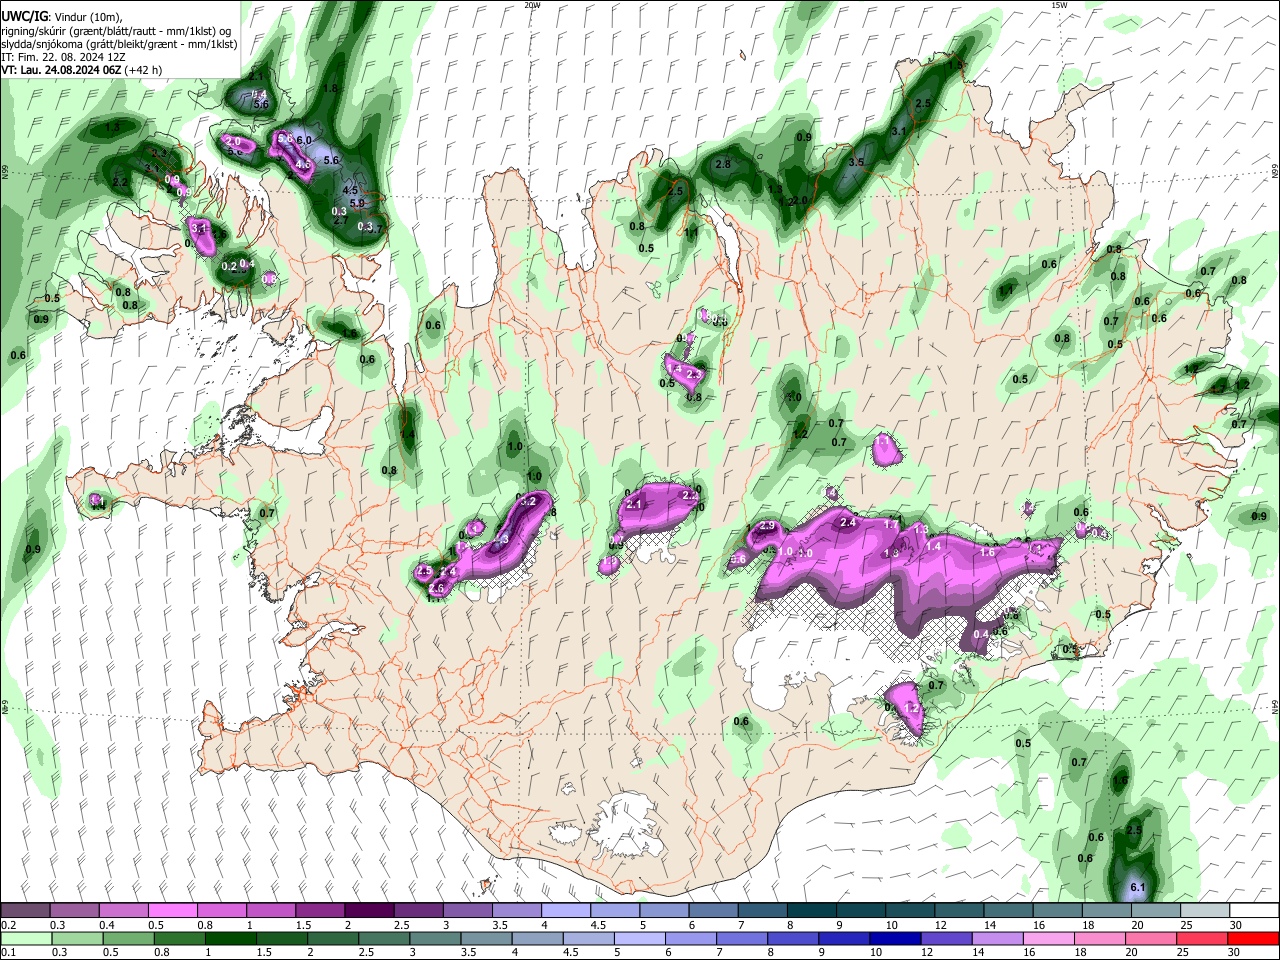This screenshot has height=960, width=1280.
Task: Click the '2.9' sleet value on the map
Action: [x=768, y=526]
